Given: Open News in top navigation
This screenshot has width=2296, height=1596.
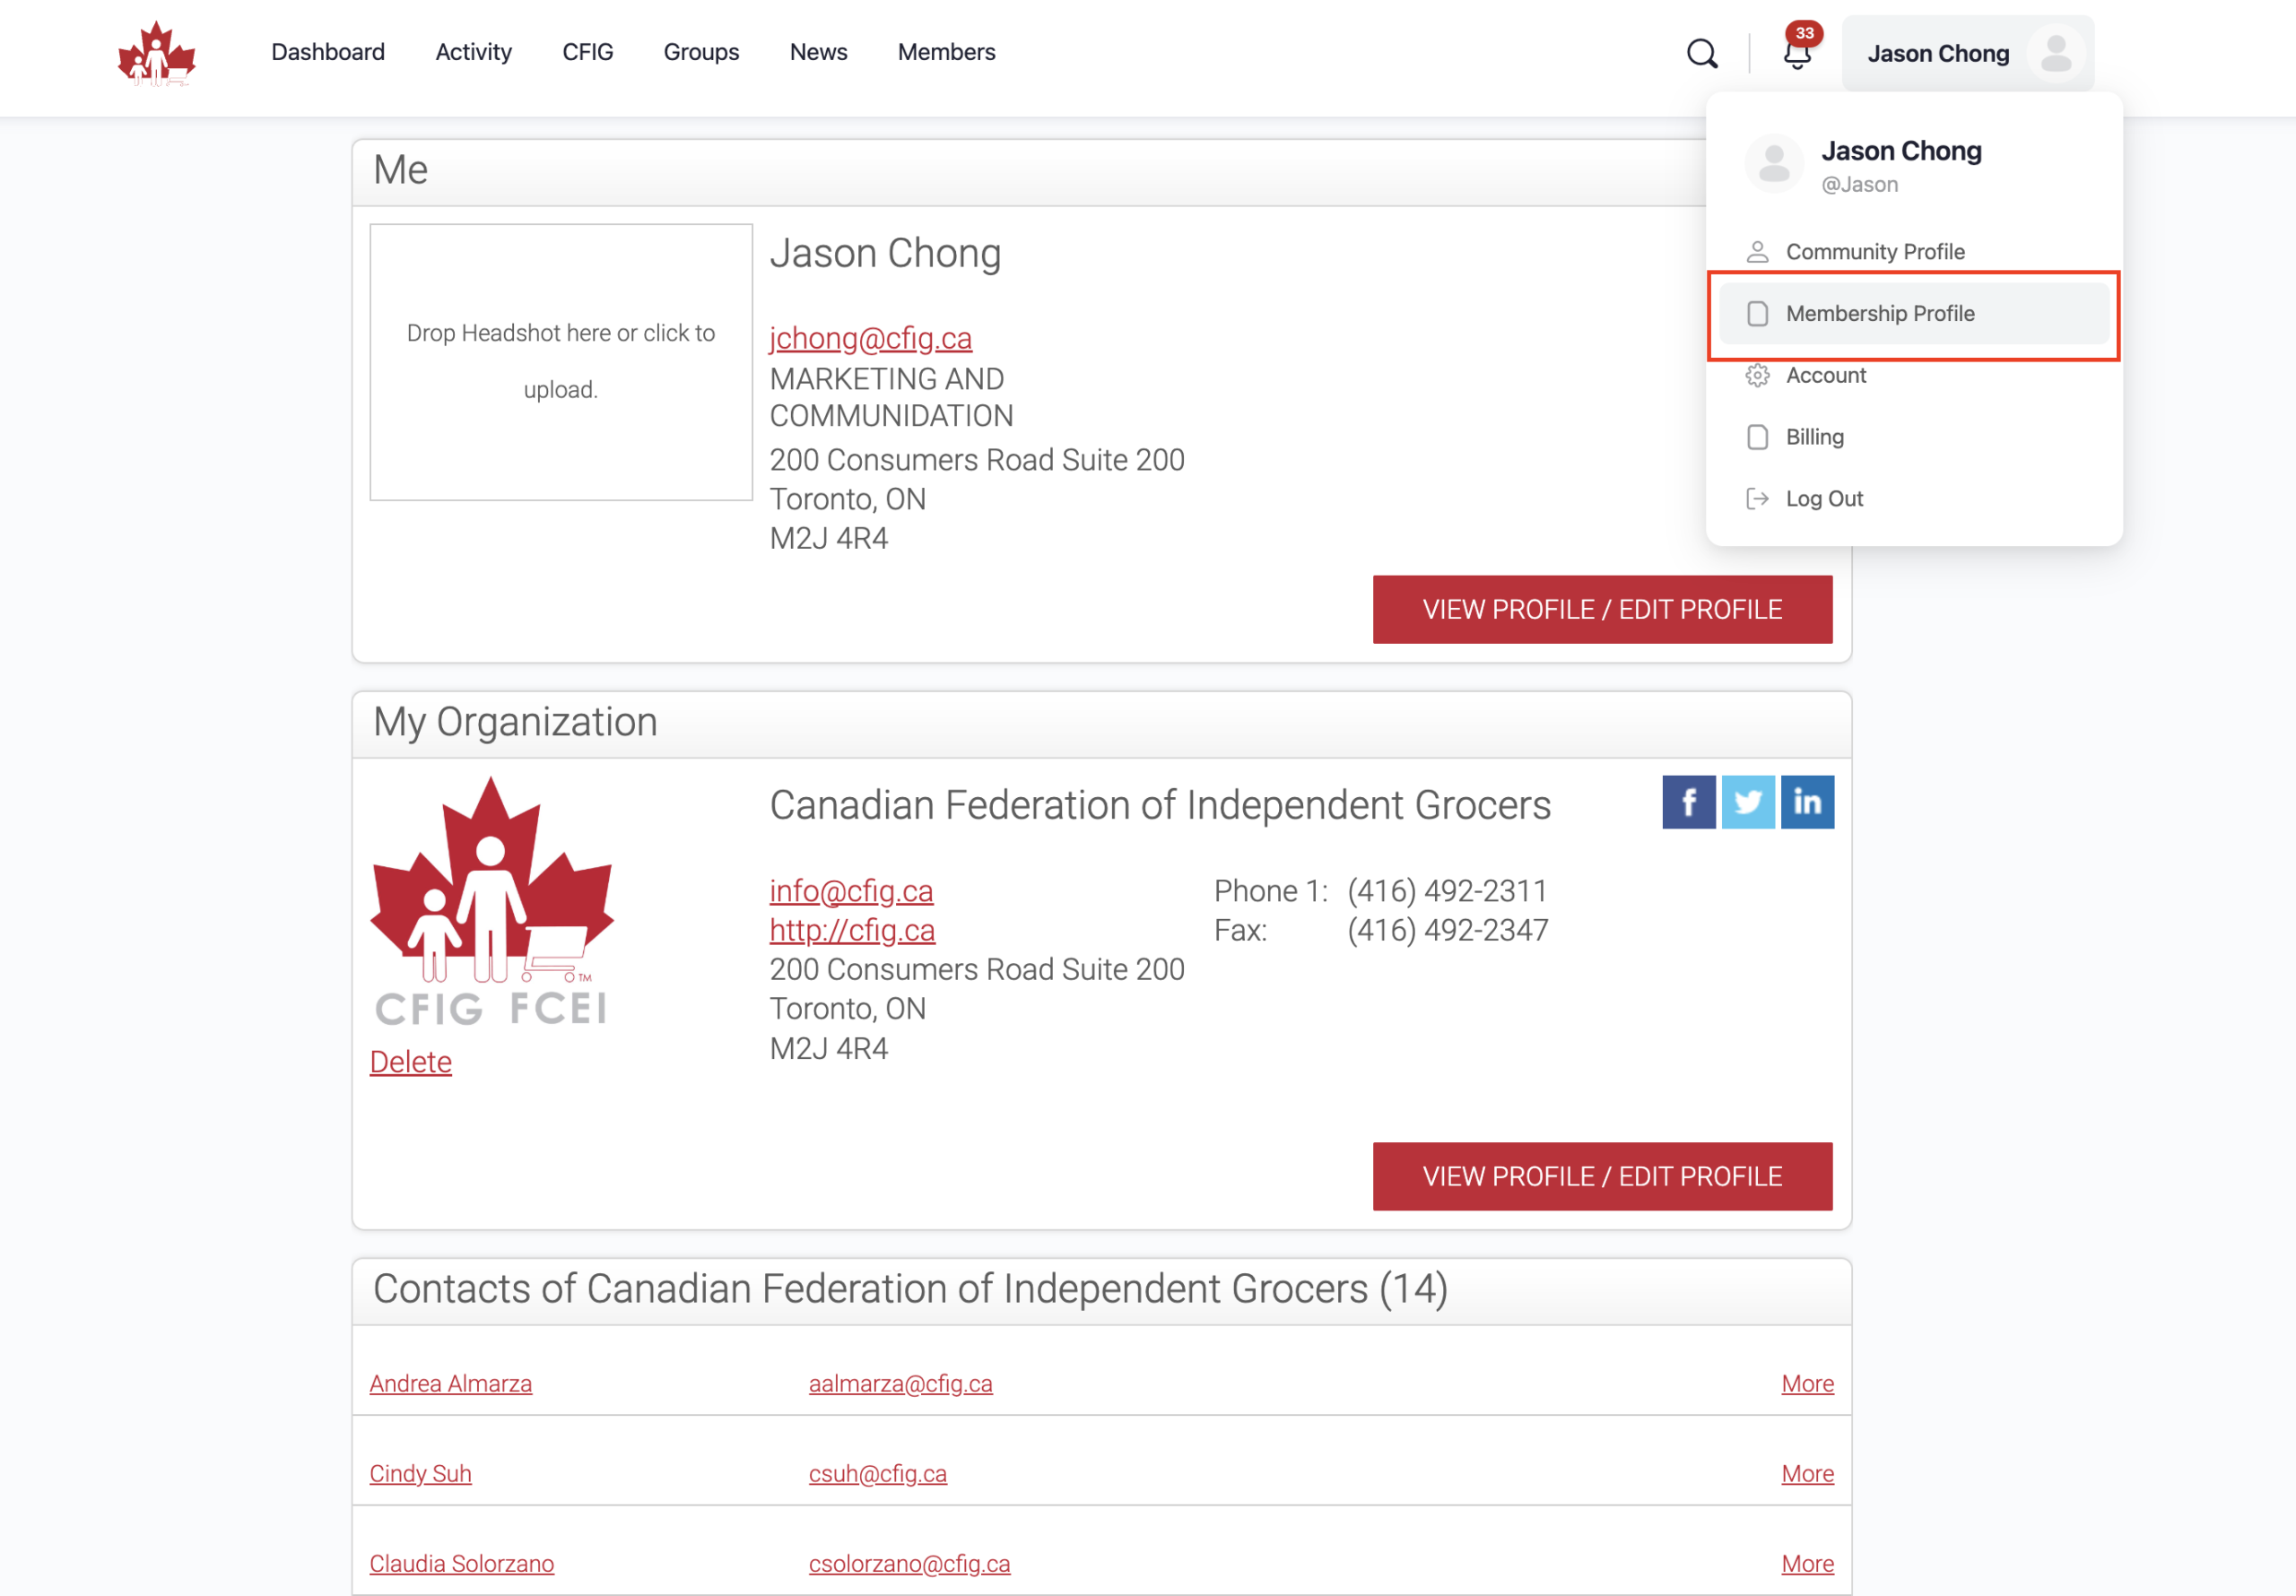Looking at the screenshot, I should click(x=818, y=52).
